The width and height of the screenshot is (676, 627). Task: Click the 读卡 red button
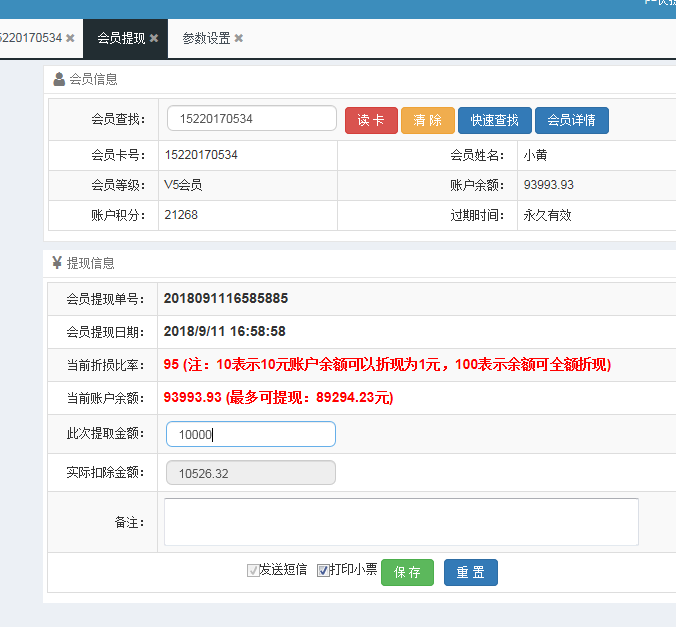click(371, 120)
